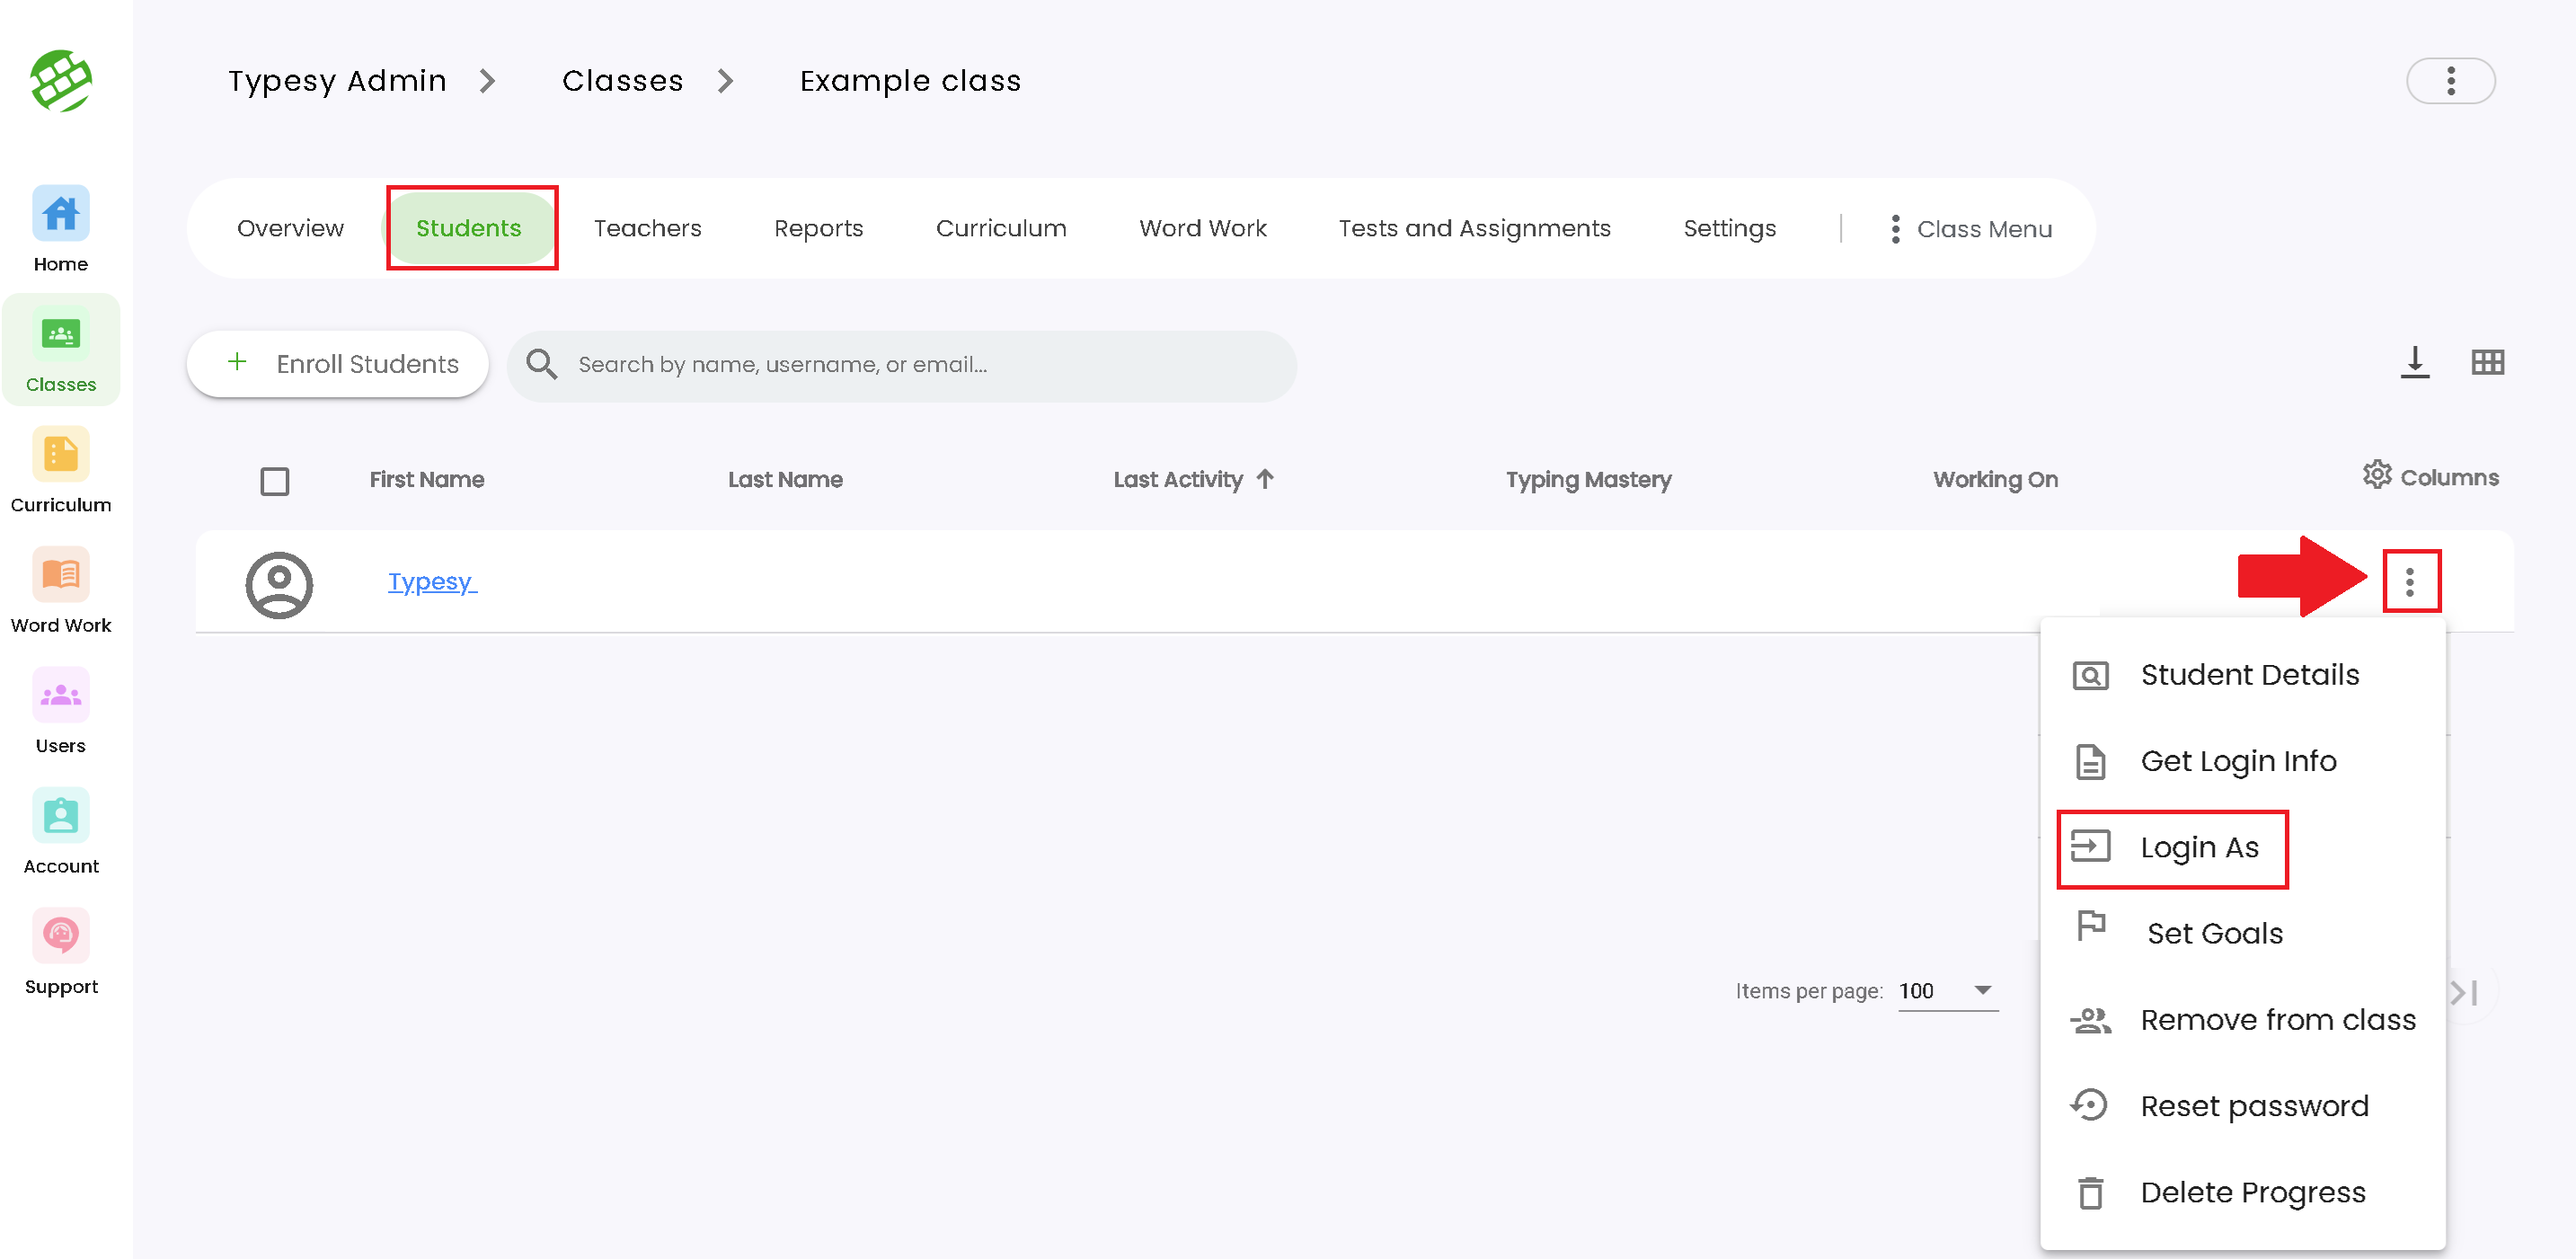Focus the search by name input field
Screen dimensions: 2576x1259
(x=902, y=365)
